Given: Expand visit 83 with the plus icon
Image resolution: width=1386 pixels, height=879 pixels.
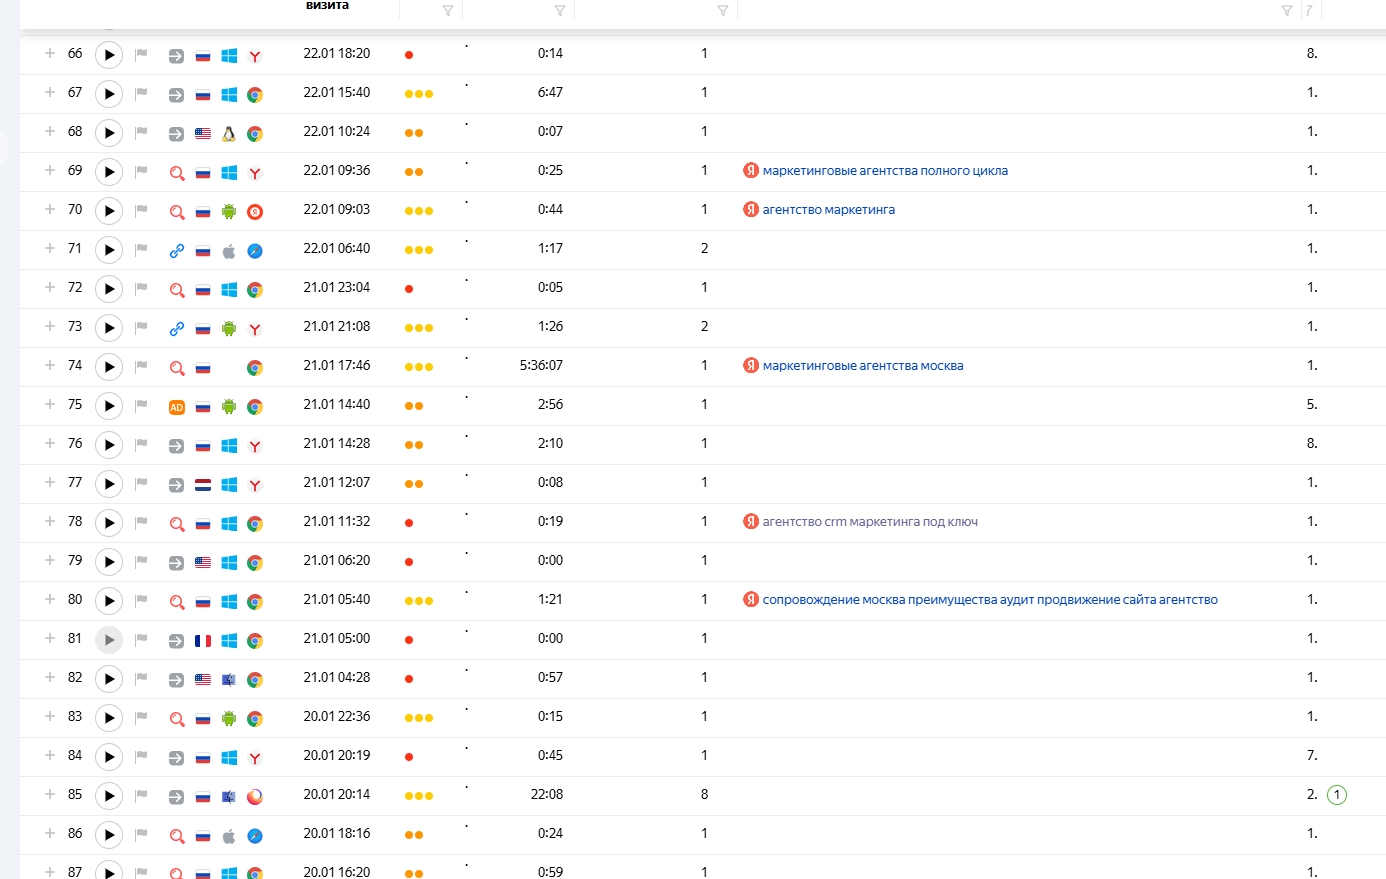Looking at the screenshot, I should click(x=49, y=716).
